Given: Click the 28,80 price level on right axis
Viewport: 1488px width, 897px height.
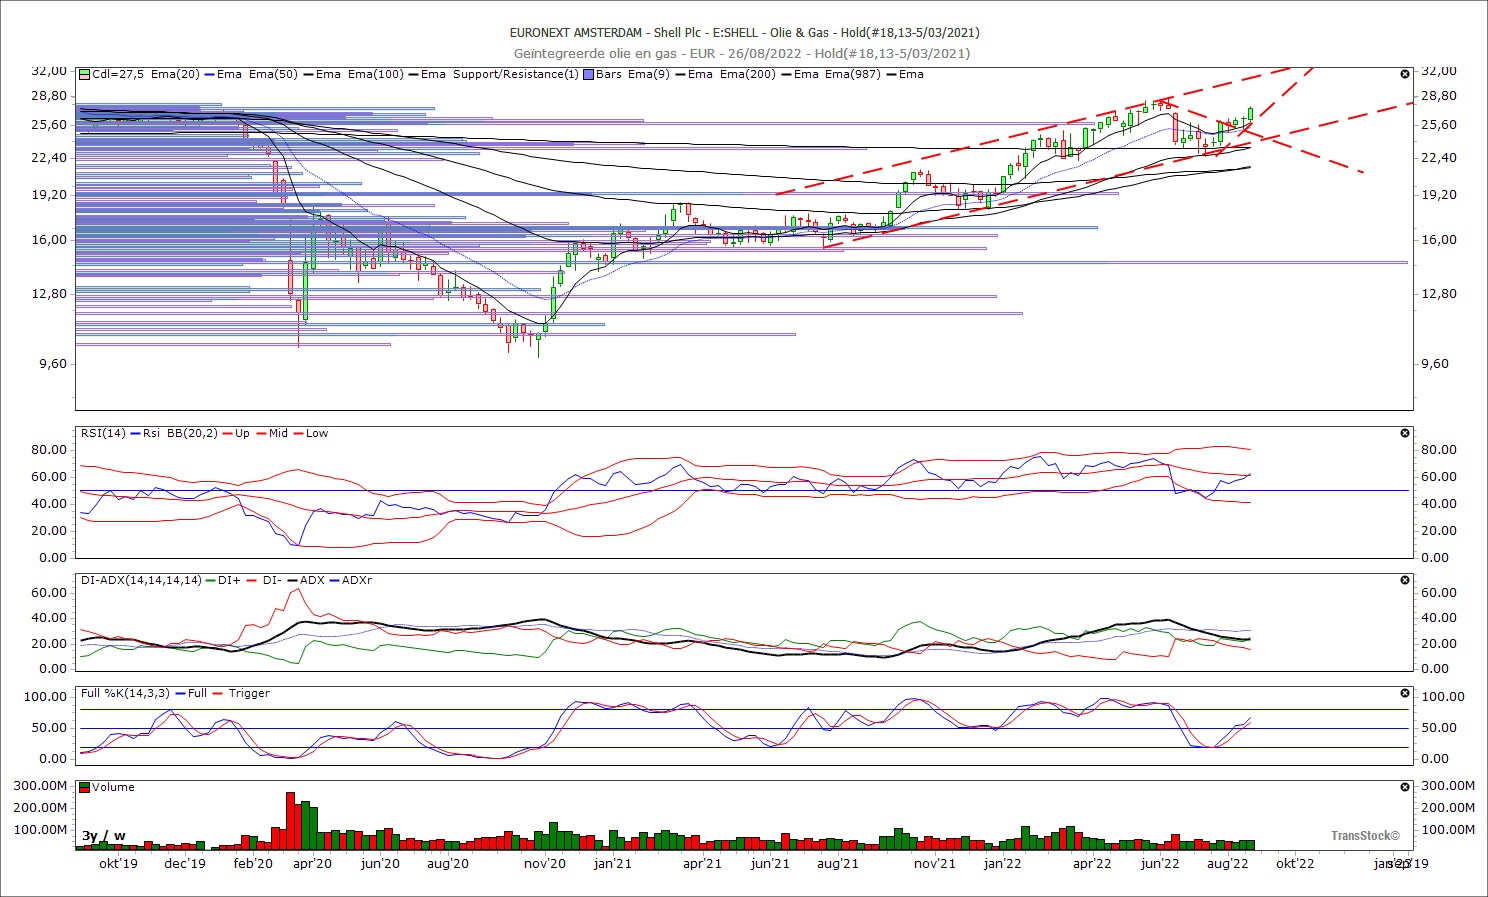Looking at the screenshot, I should (x=1439, y=97).
